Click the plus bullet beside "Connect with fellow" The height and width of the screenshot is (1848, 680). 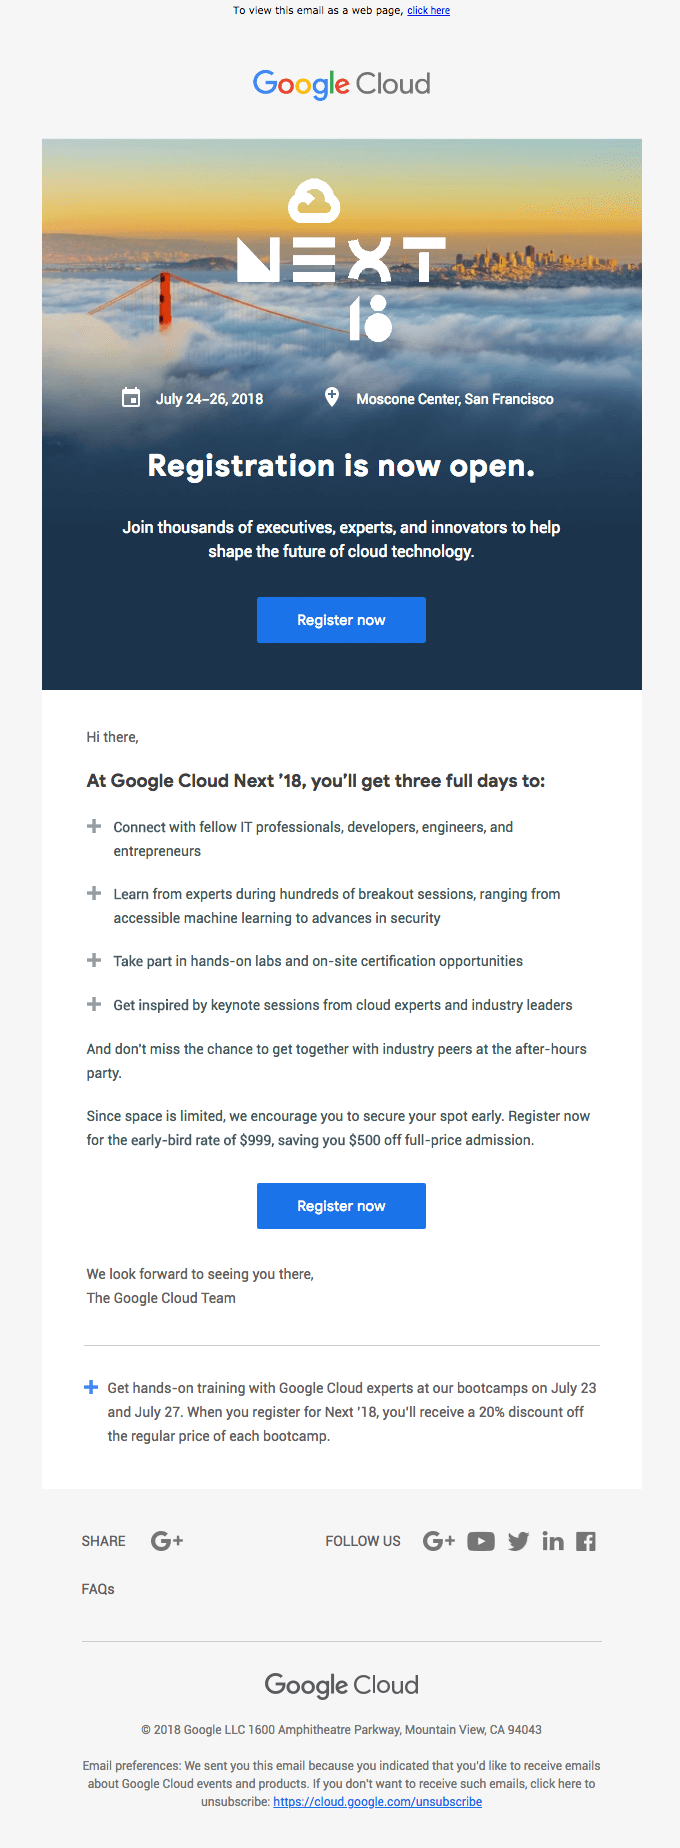pyautogui.click(x=94, y=826)
